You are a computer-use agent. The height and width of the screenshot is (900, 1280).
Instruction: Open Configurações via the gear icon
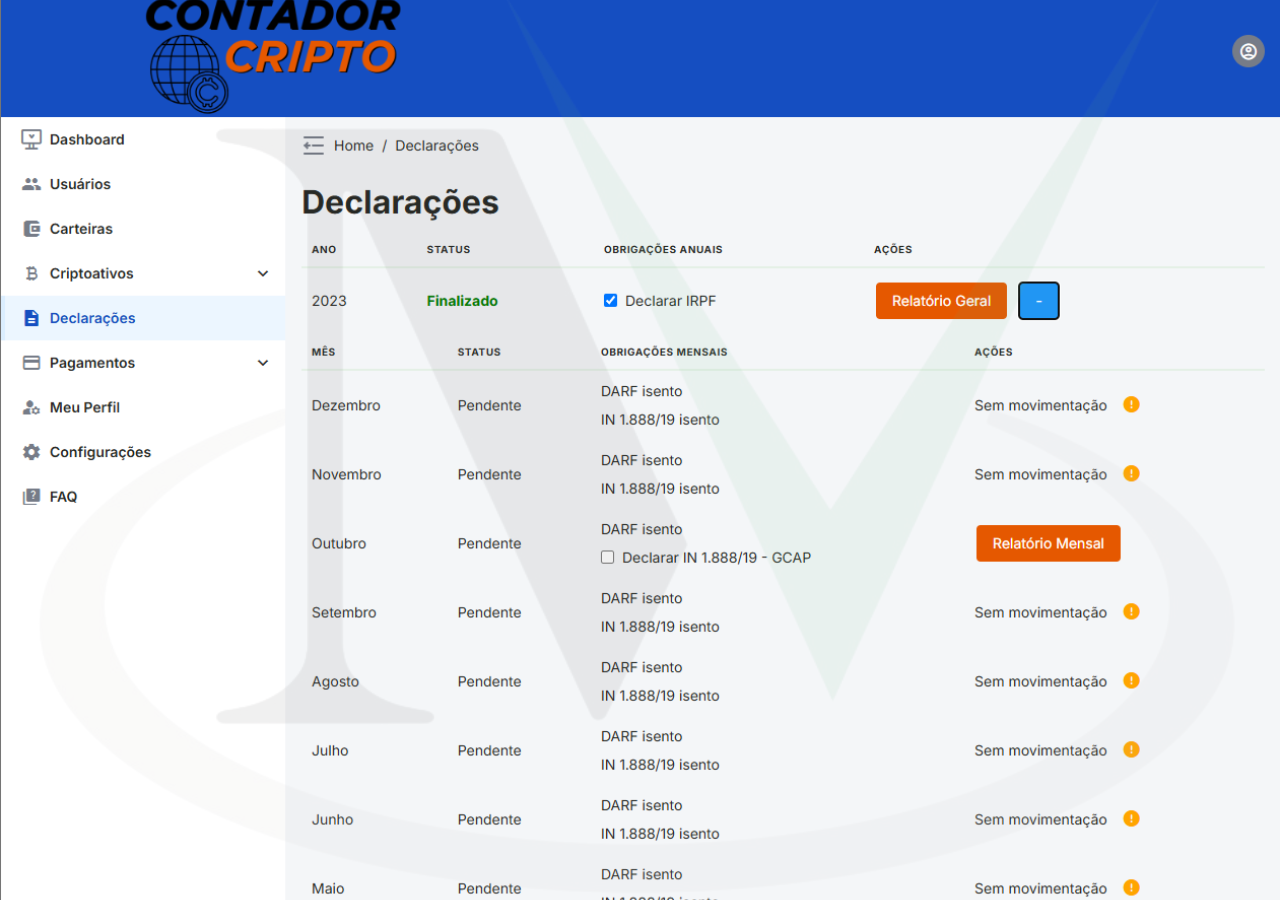(30, 452)
